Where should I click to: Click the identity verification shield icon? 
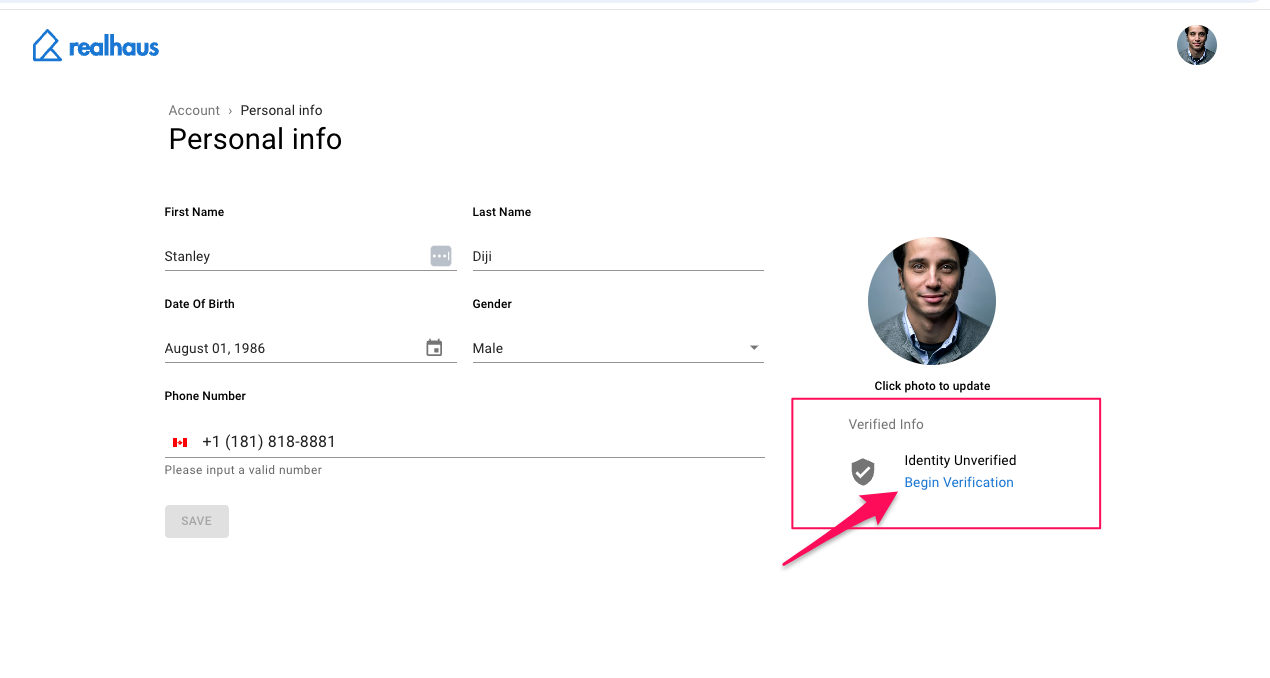(x=862, y=472)
